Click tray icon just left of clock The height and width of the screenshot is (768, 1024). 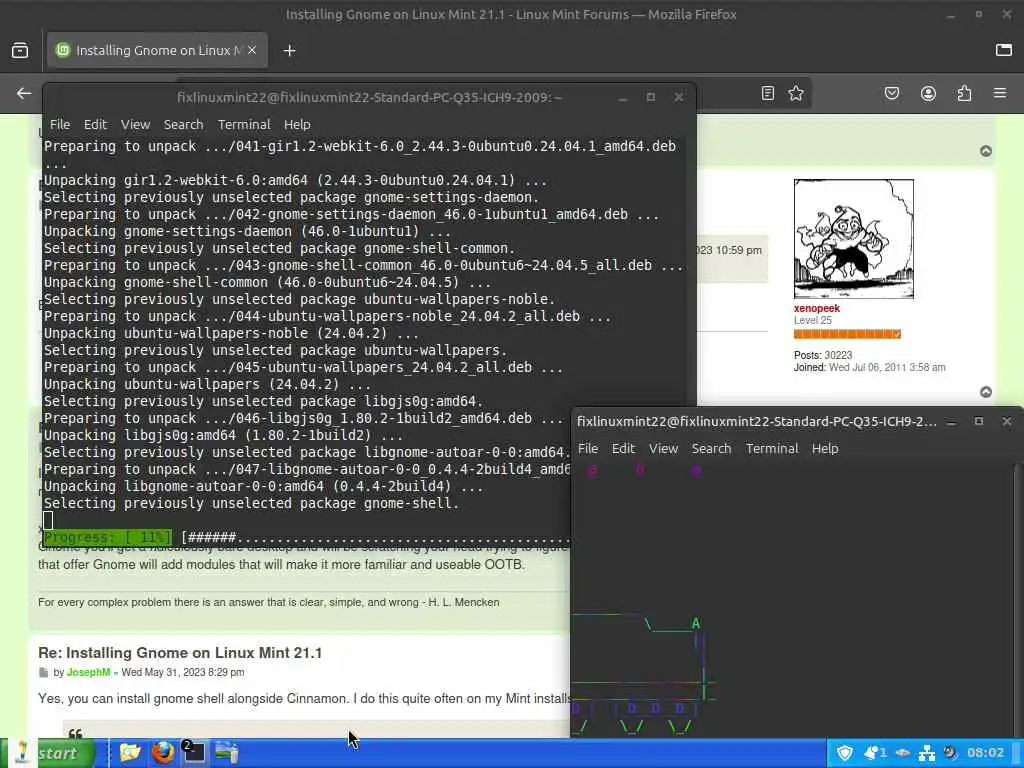(950, 753)
